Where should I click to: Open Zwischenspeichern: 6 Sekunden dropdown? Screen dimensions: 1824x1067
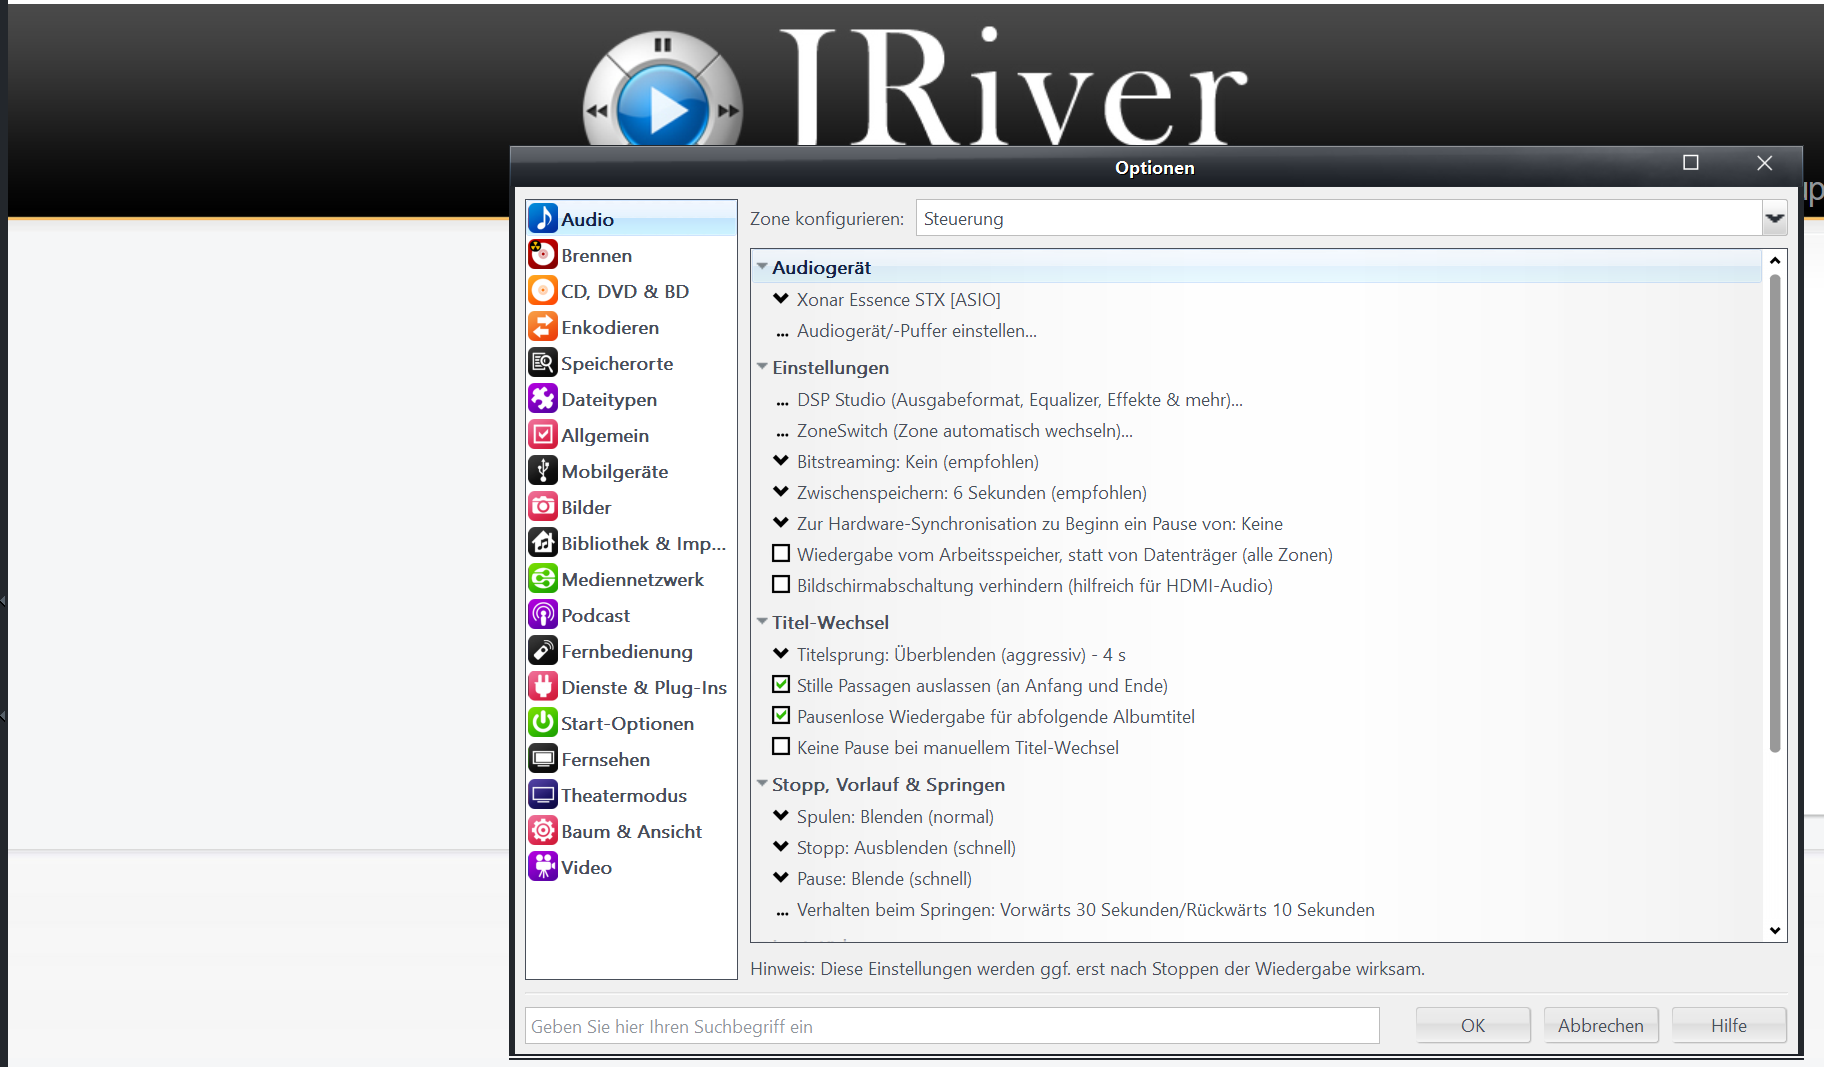(781, 491)
